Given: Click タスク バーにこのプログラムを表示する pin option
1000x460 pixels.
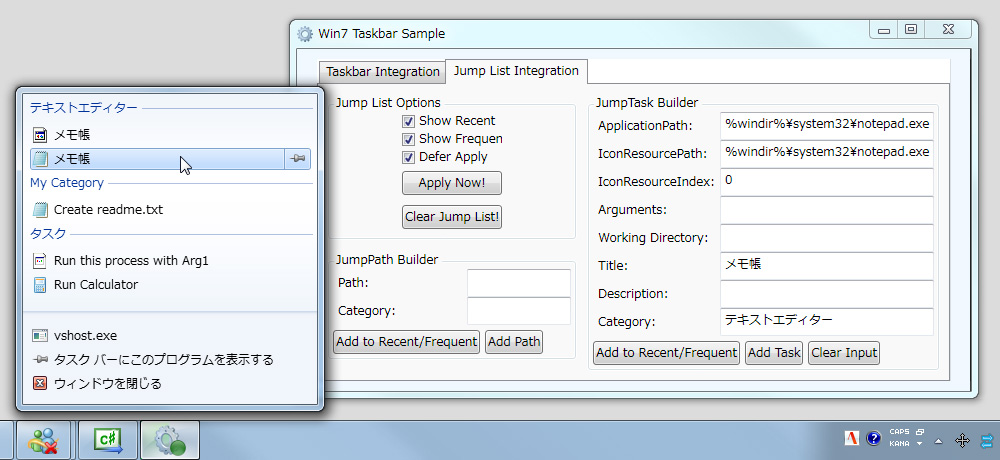Looking at the screenshot, I should click(x=170, y=360).
